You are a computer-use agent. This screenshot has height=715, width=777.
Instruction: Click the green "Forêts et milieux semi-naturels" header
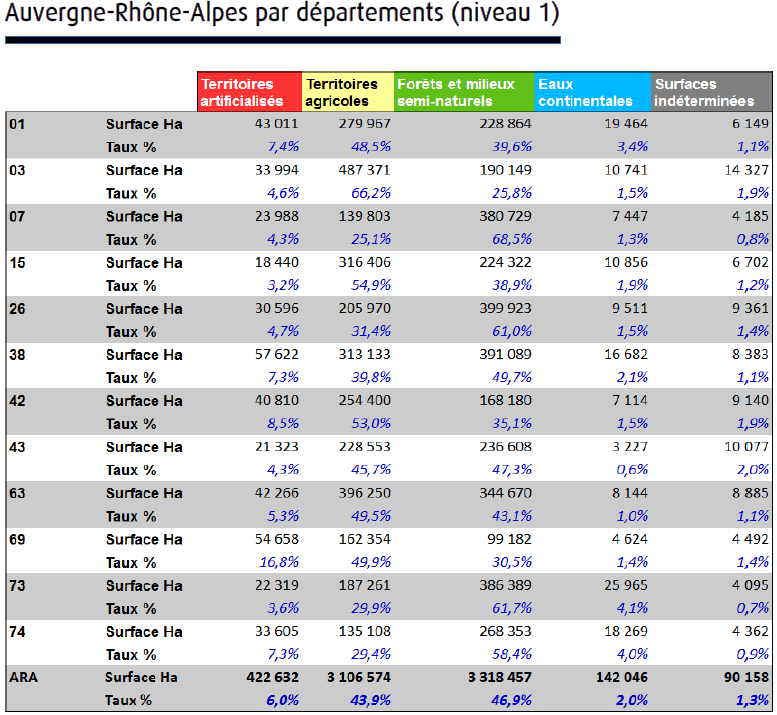point(463,92)
